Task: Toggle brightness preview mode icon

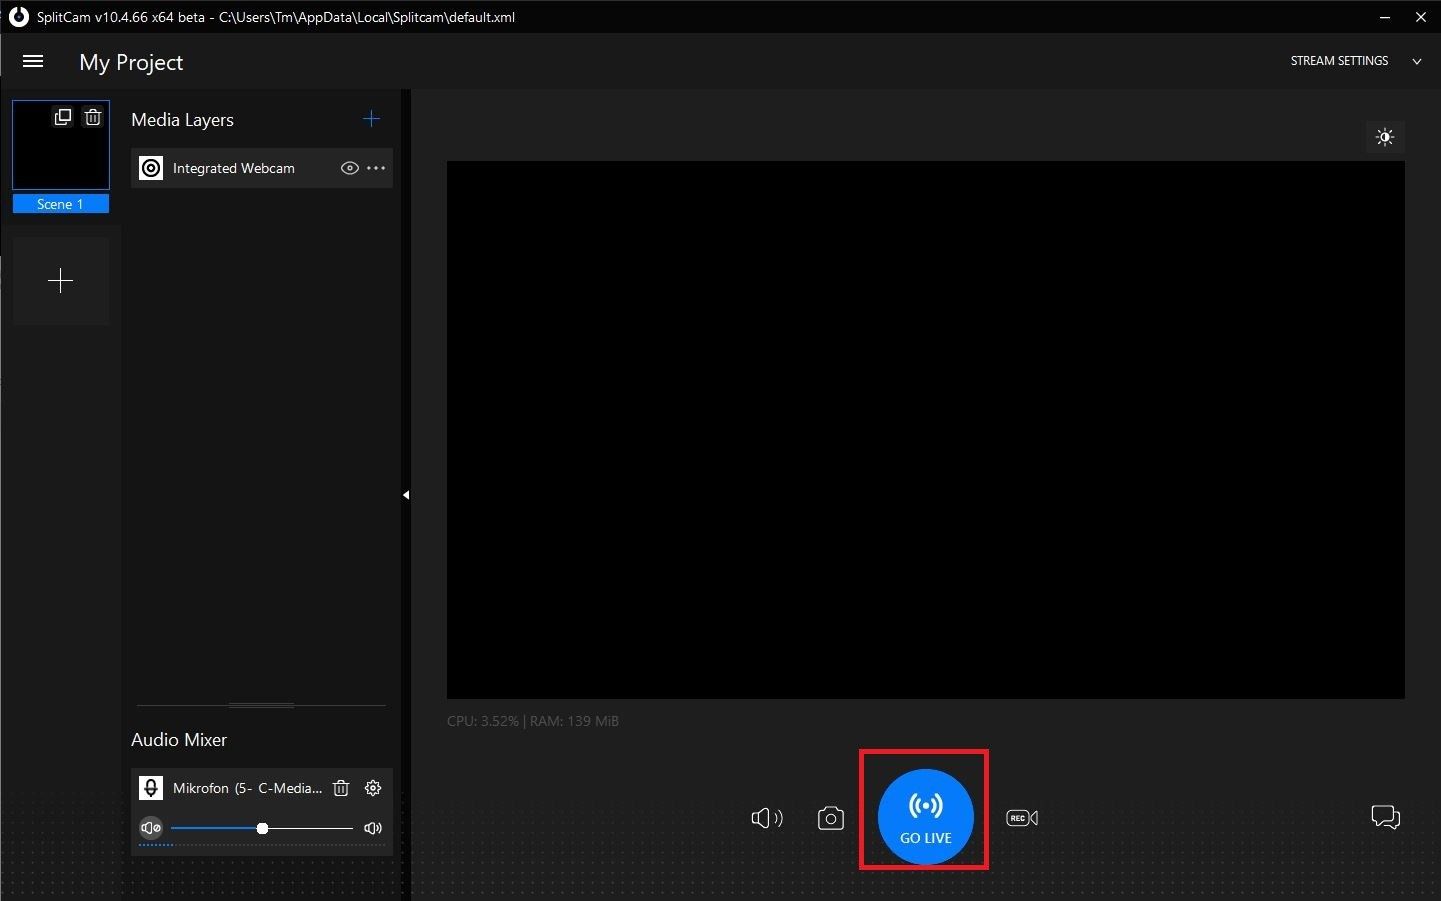Action: tap(1385, 137)
